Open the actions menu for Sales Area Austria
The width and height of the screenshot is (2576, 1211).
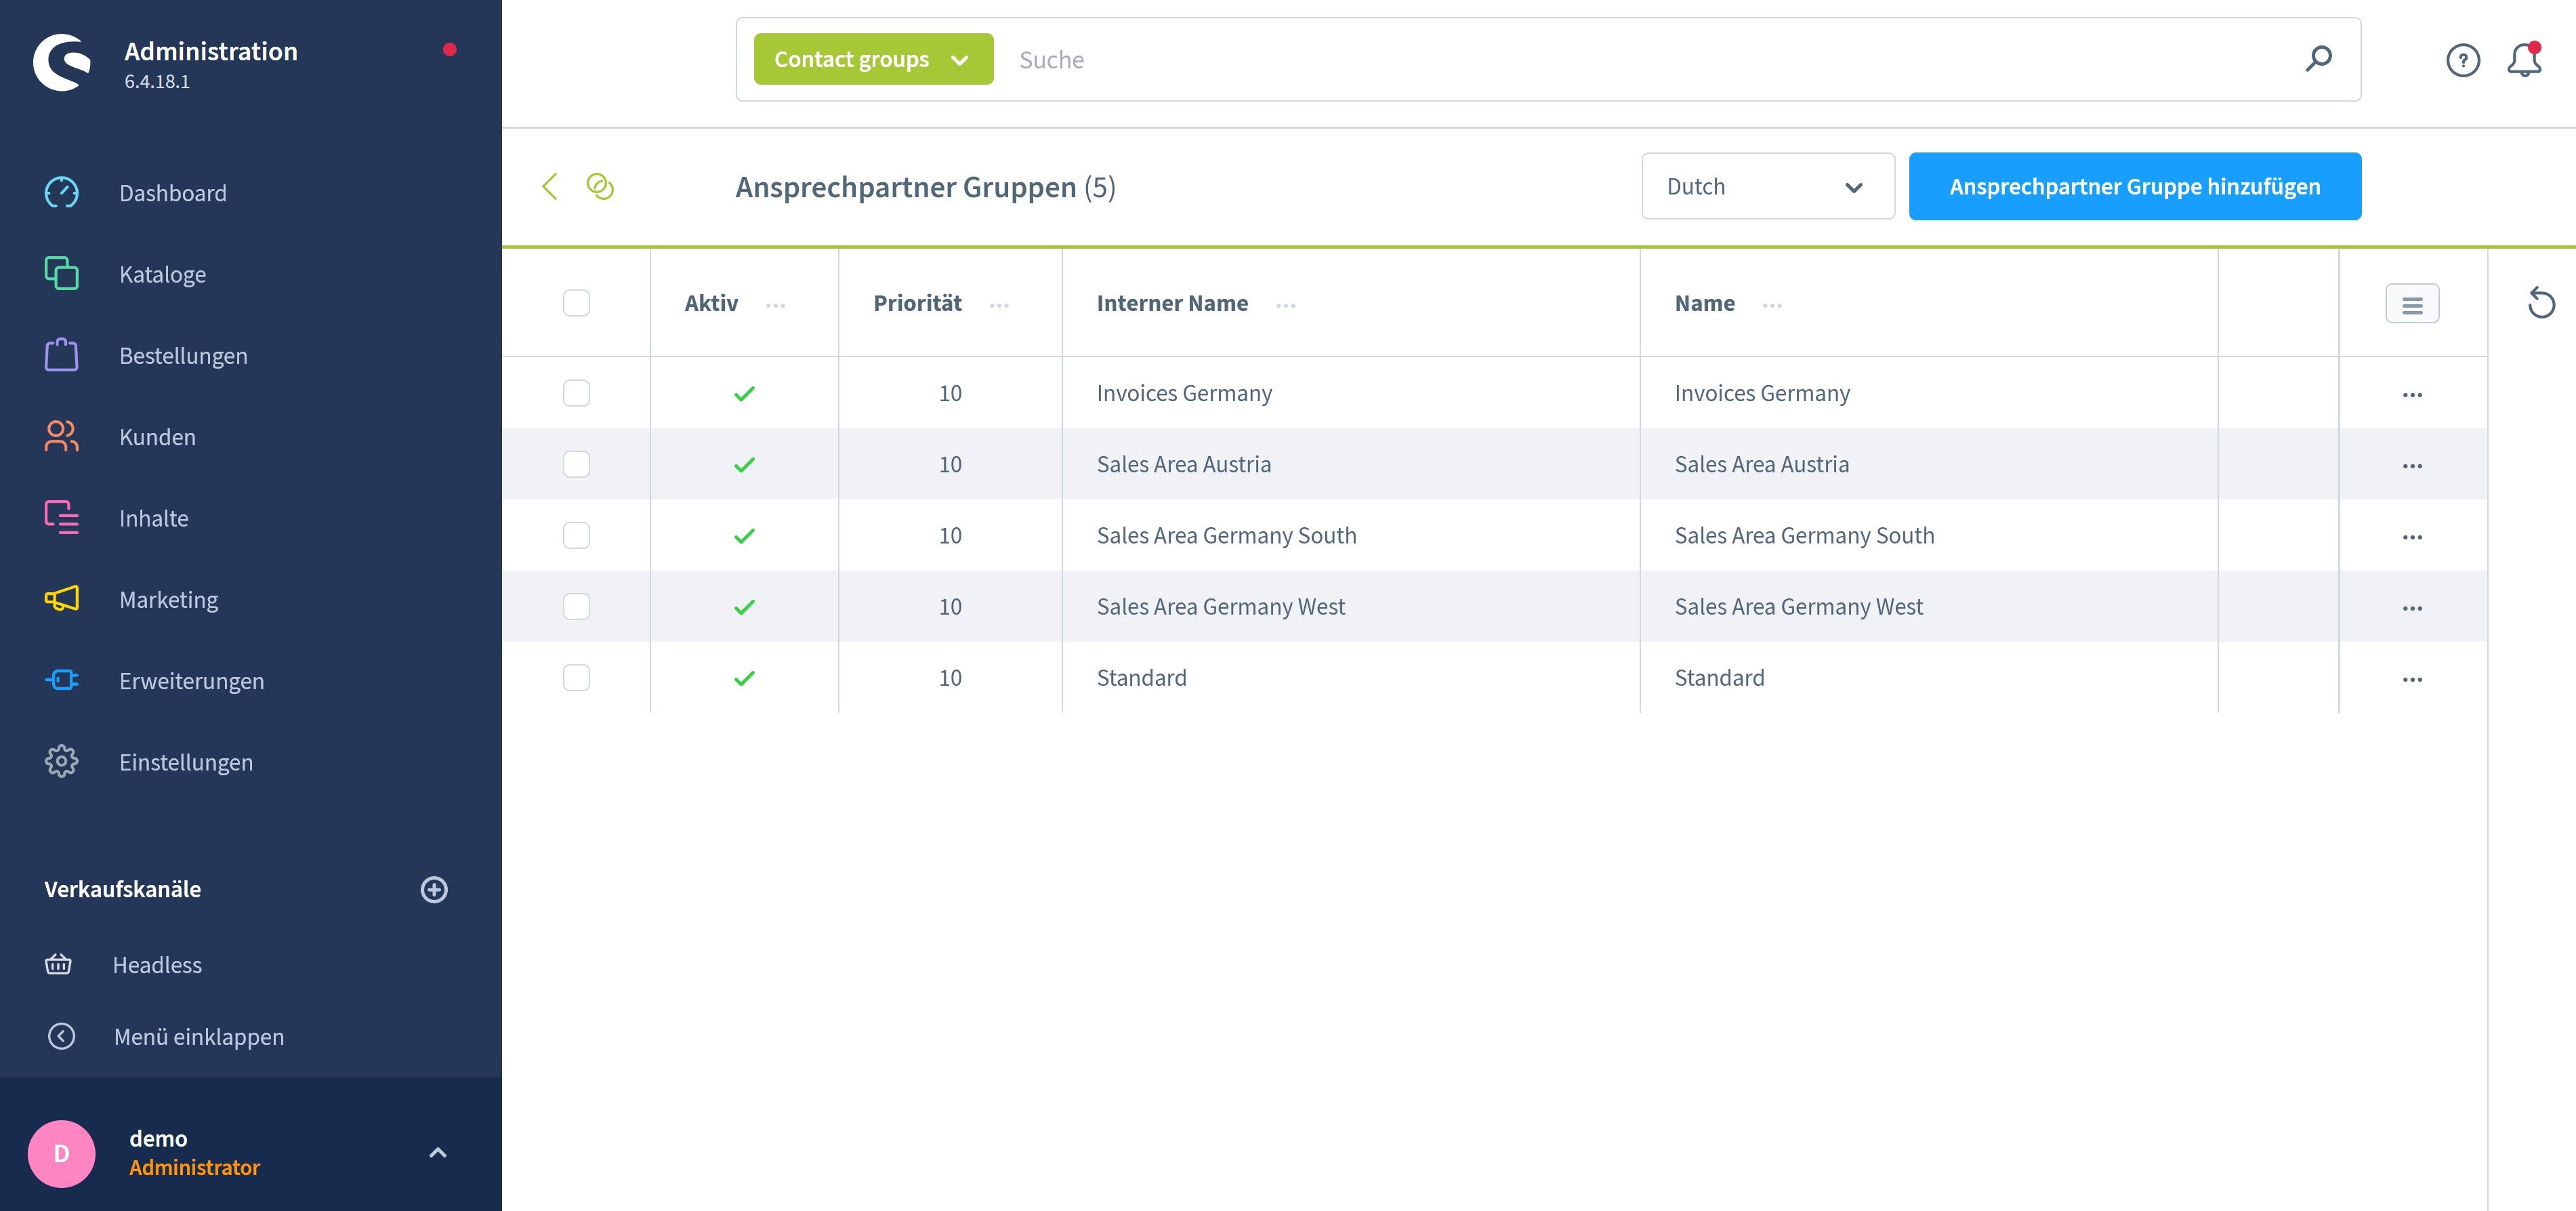coord(2412,466)
